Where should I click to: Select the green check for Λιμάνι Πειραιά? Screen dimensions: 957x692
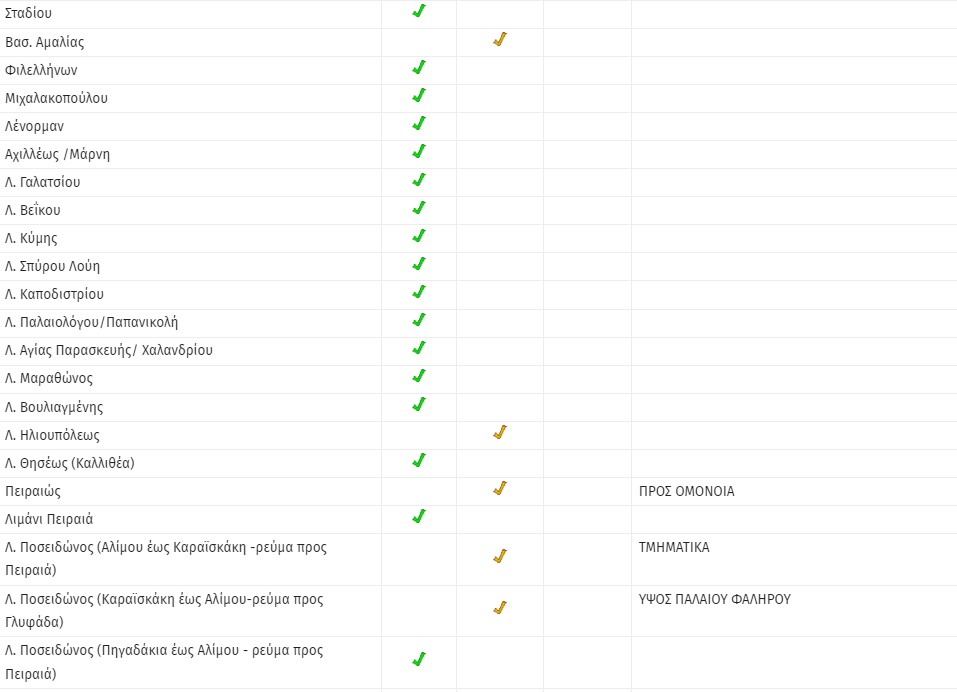click(419, 517)
